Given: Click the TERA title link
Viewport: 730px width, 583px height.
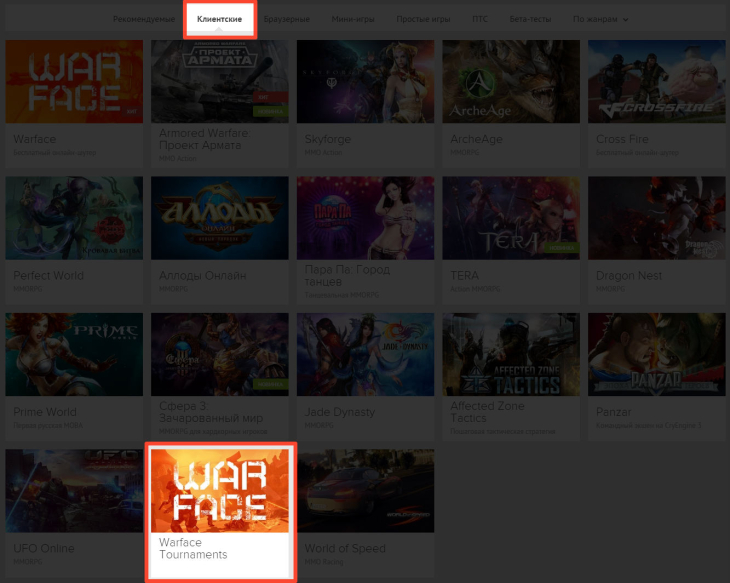Looking at the screenshot, I should tap(465, 276).
